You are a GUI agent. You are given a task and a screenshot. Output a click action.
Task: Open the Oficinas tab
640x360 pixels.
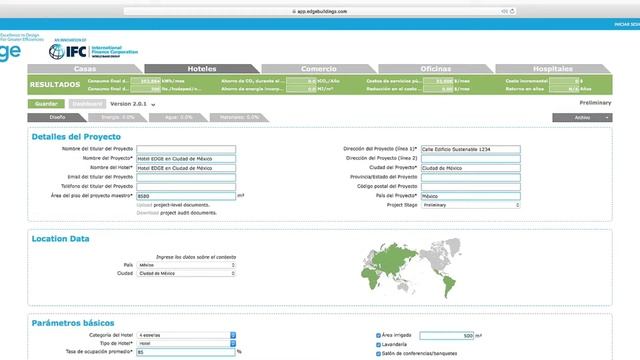coord(436,69)
